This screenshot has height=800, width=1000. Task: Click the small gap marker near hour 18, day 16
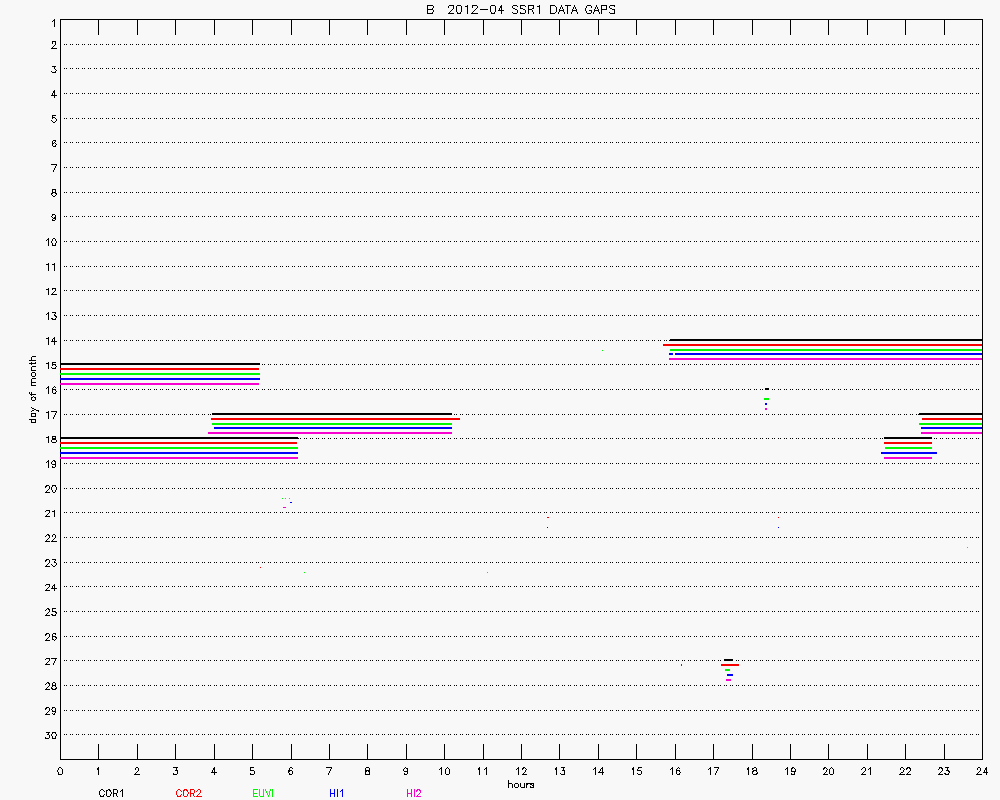click(x=766, y=389)
